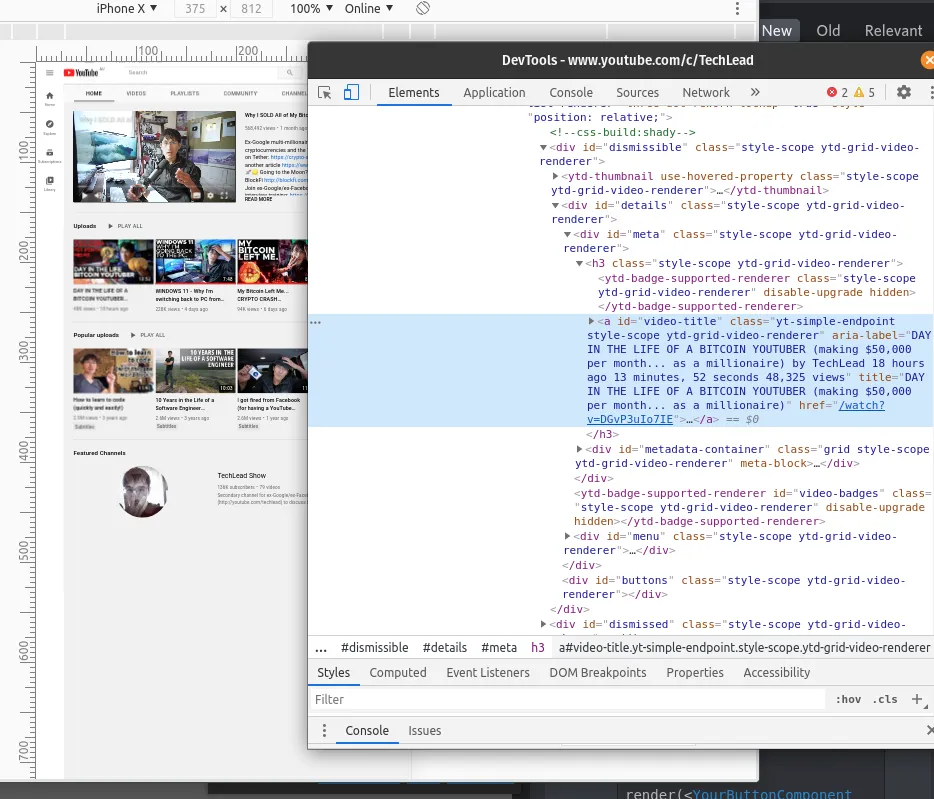Expand the ytd-thumbnail node
Screen dimensions: 934x799
click(555, 176)
